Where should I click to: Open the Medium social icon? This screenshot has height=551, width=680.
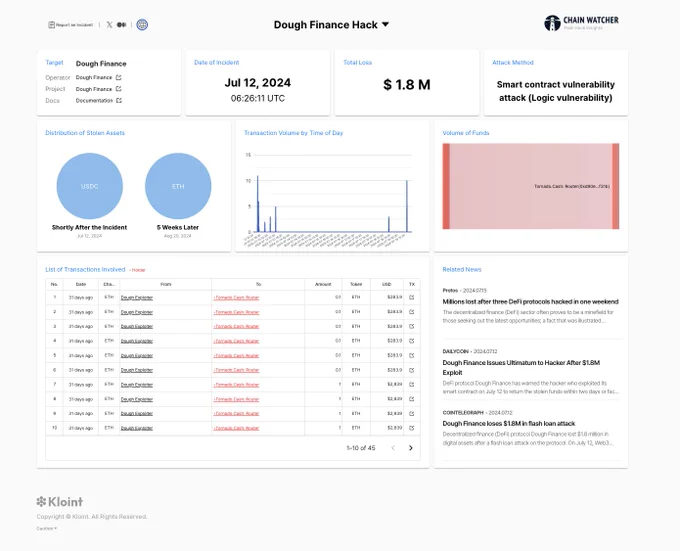click(x=122, y=25)
